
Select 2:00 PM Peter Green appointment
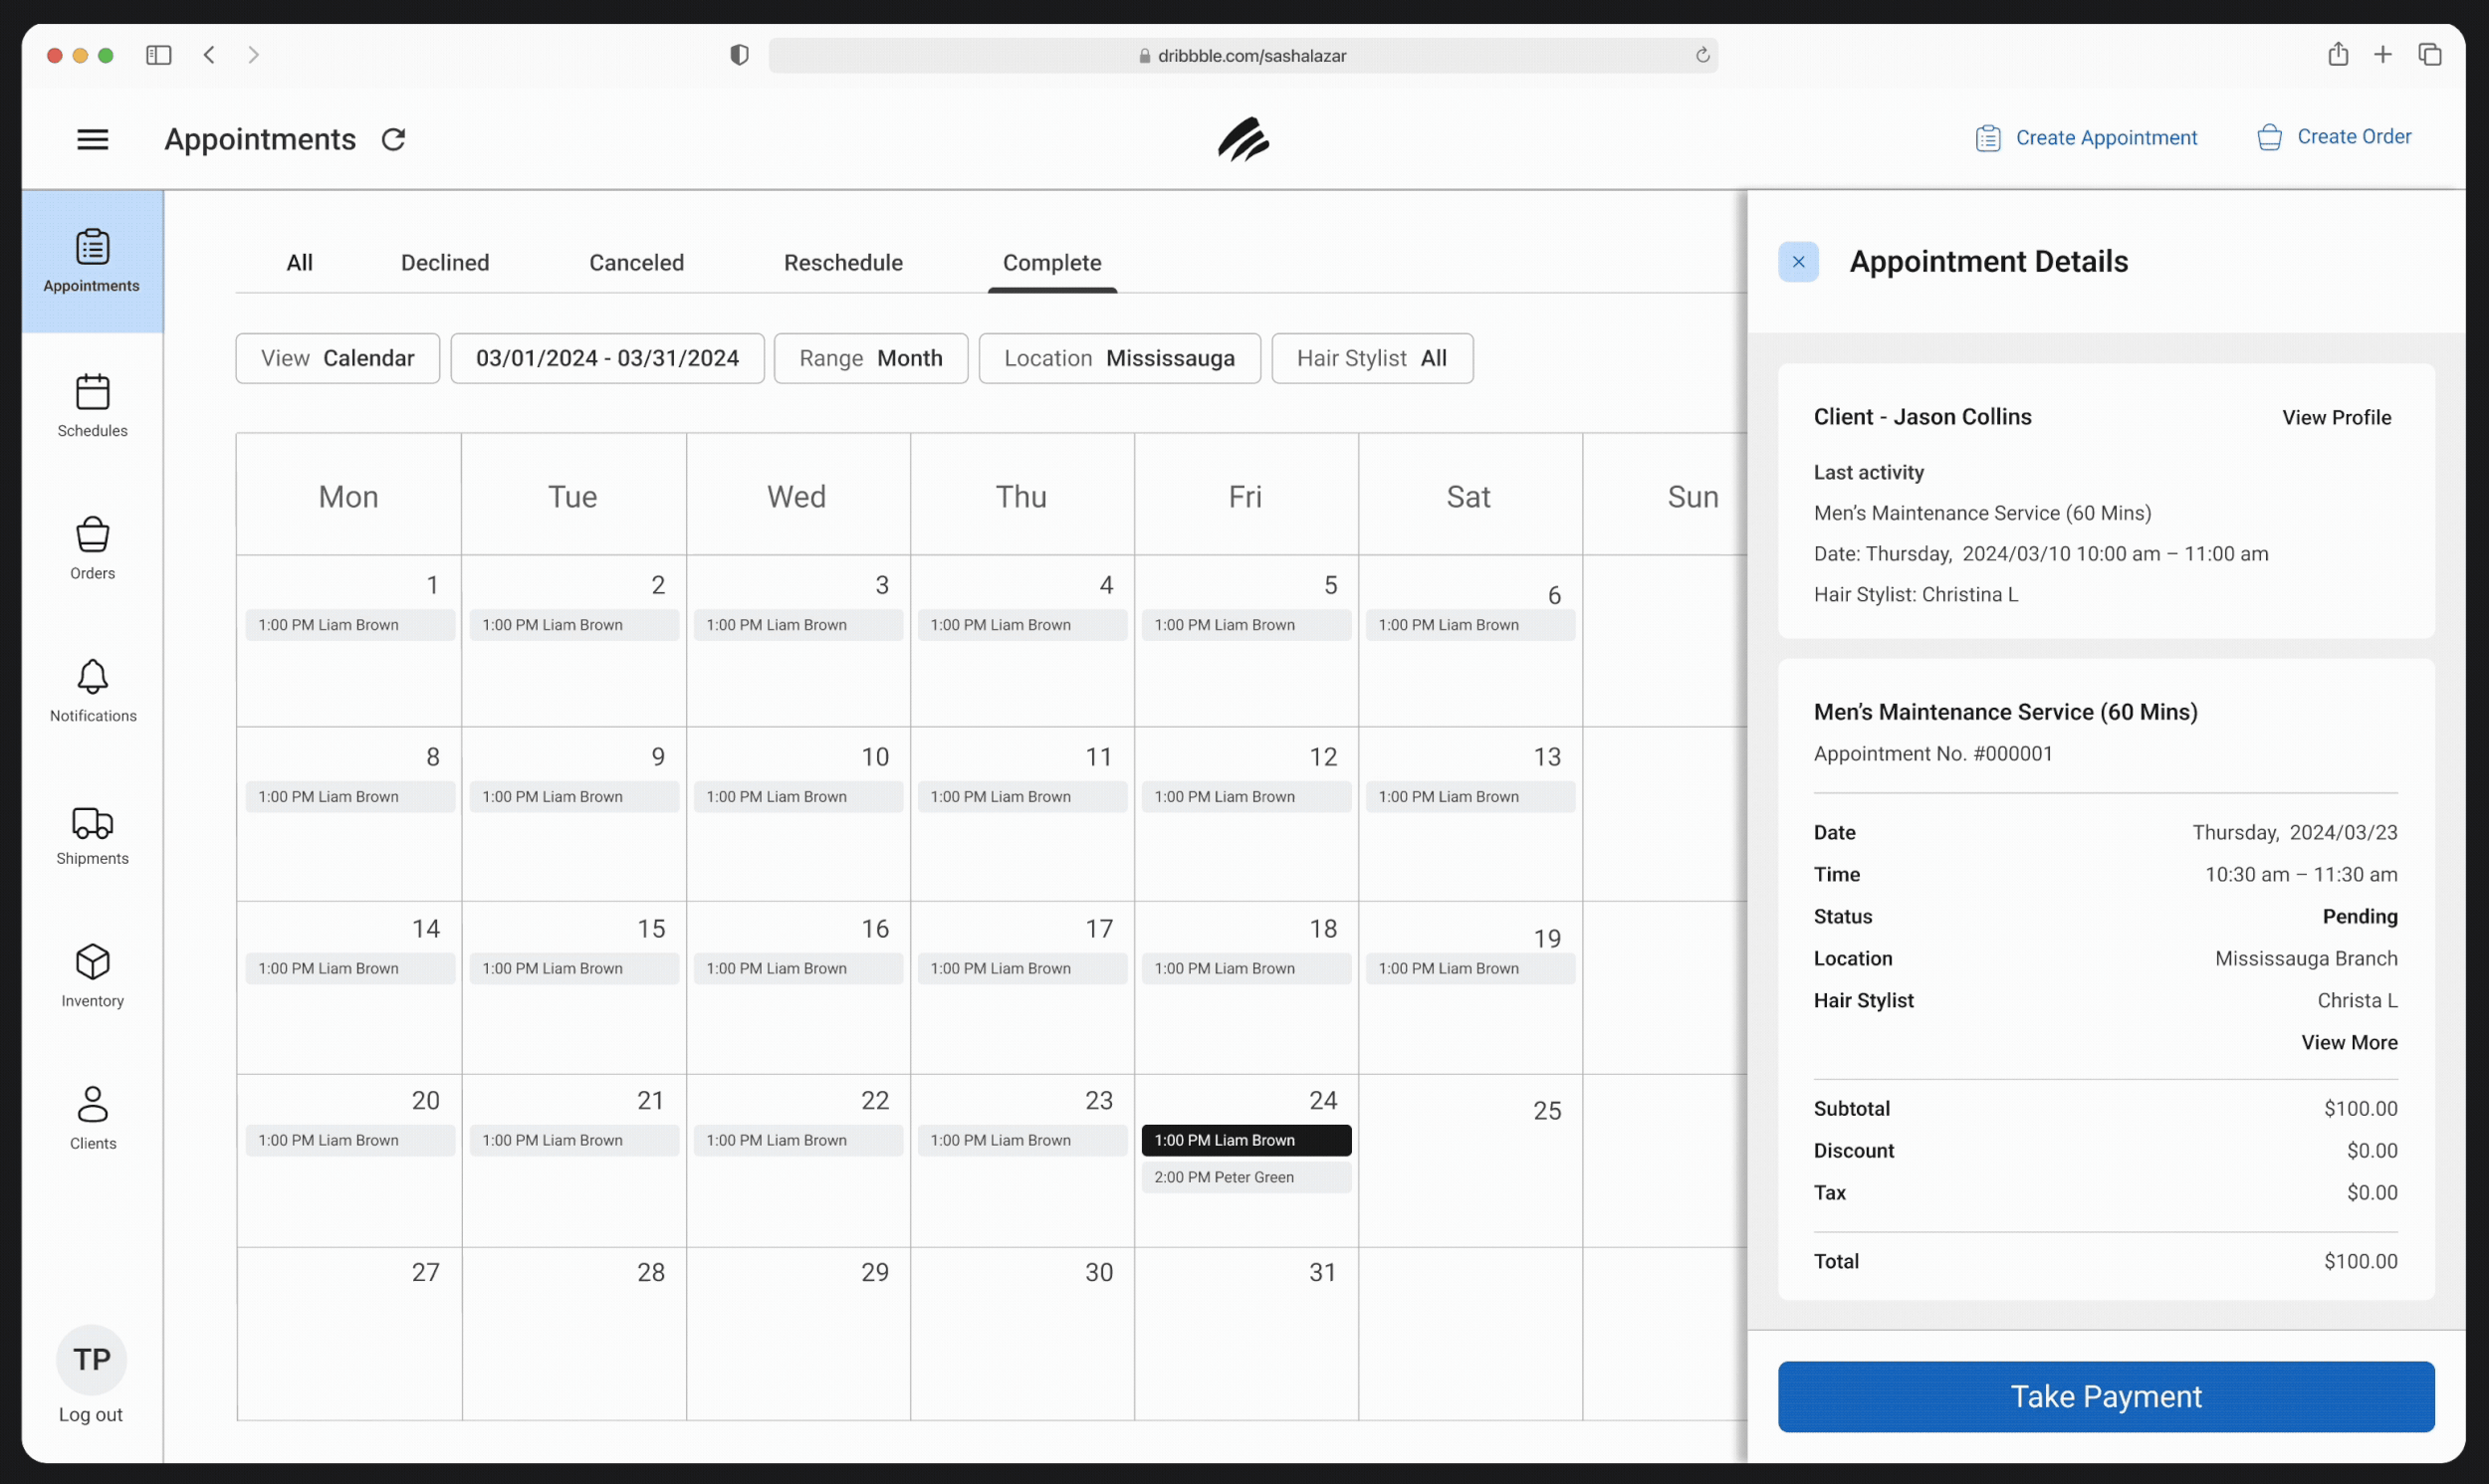(x=1245, y=1177)
